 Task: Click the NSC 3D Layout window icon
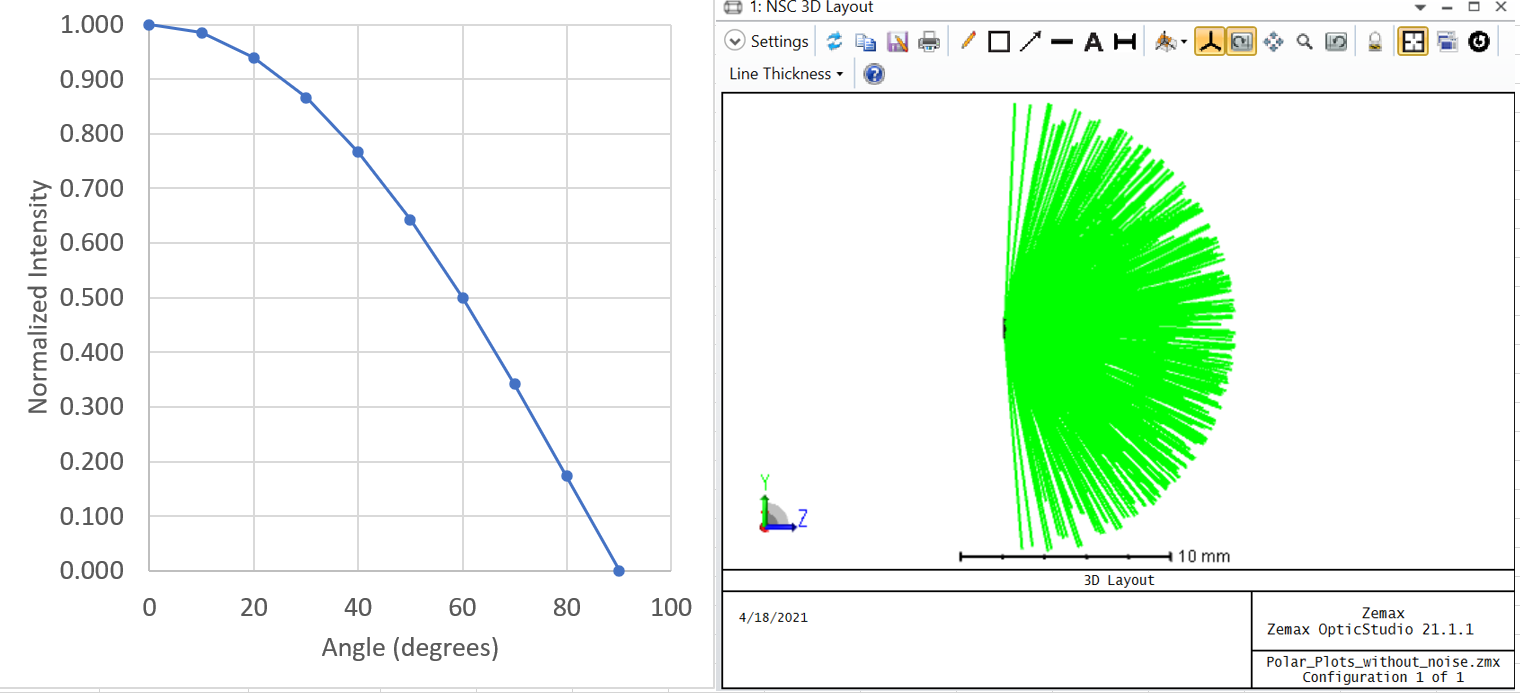(x=733, y=7)
